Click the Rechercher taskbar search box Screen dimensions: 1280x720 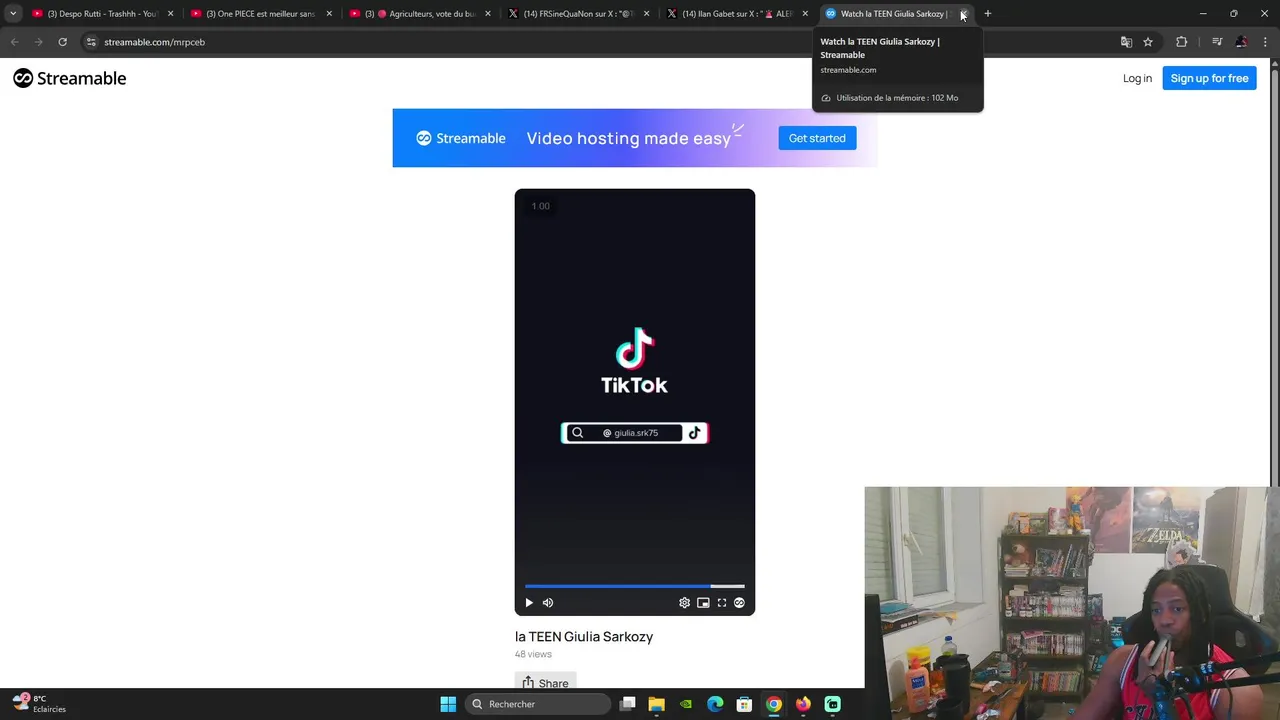click(540, 704)
